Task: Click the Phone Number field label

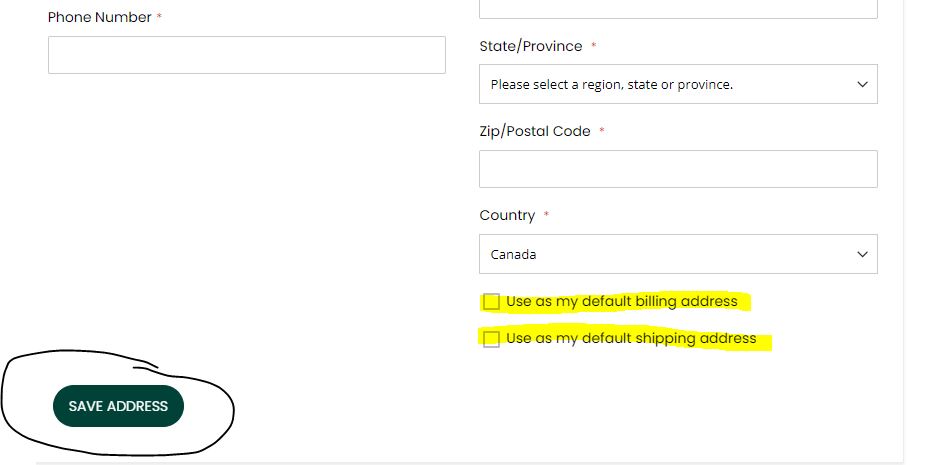Action: [100, 17]
